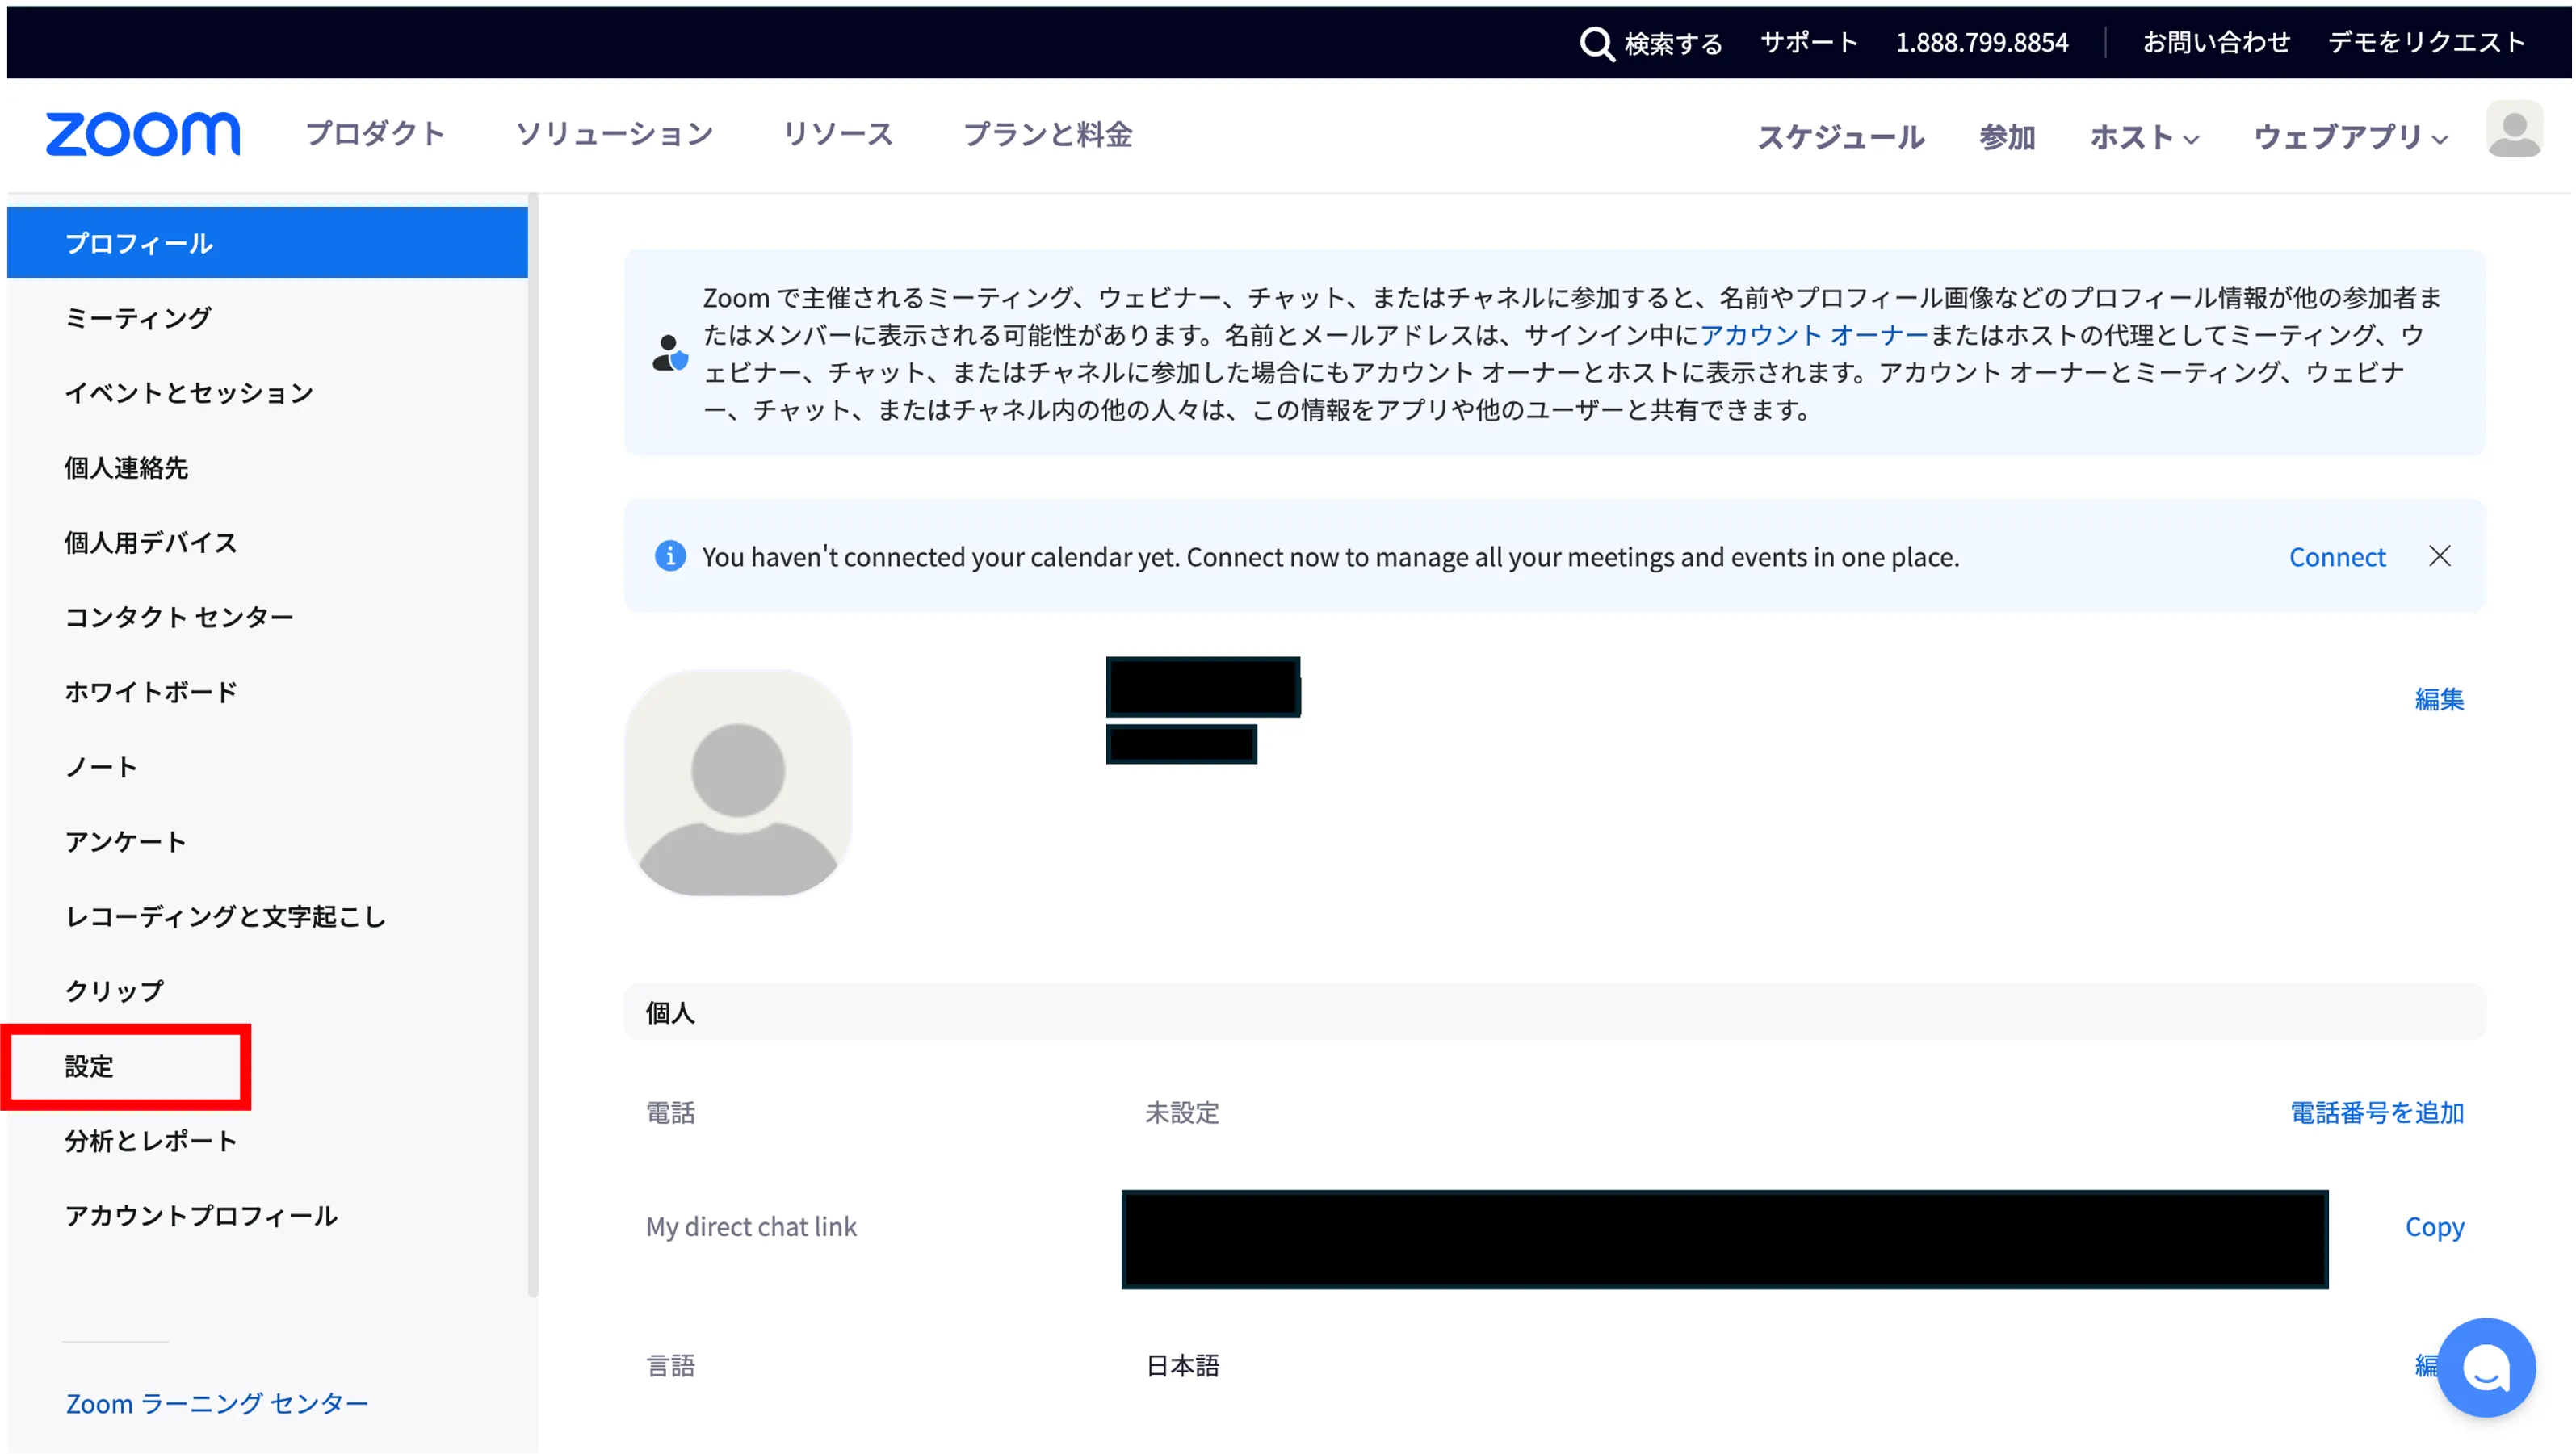This screenshot has width=2576, height=1454.
Task: Click the Copy direct chat link
Action: pyautogui.click(x=2433, y=1227)
